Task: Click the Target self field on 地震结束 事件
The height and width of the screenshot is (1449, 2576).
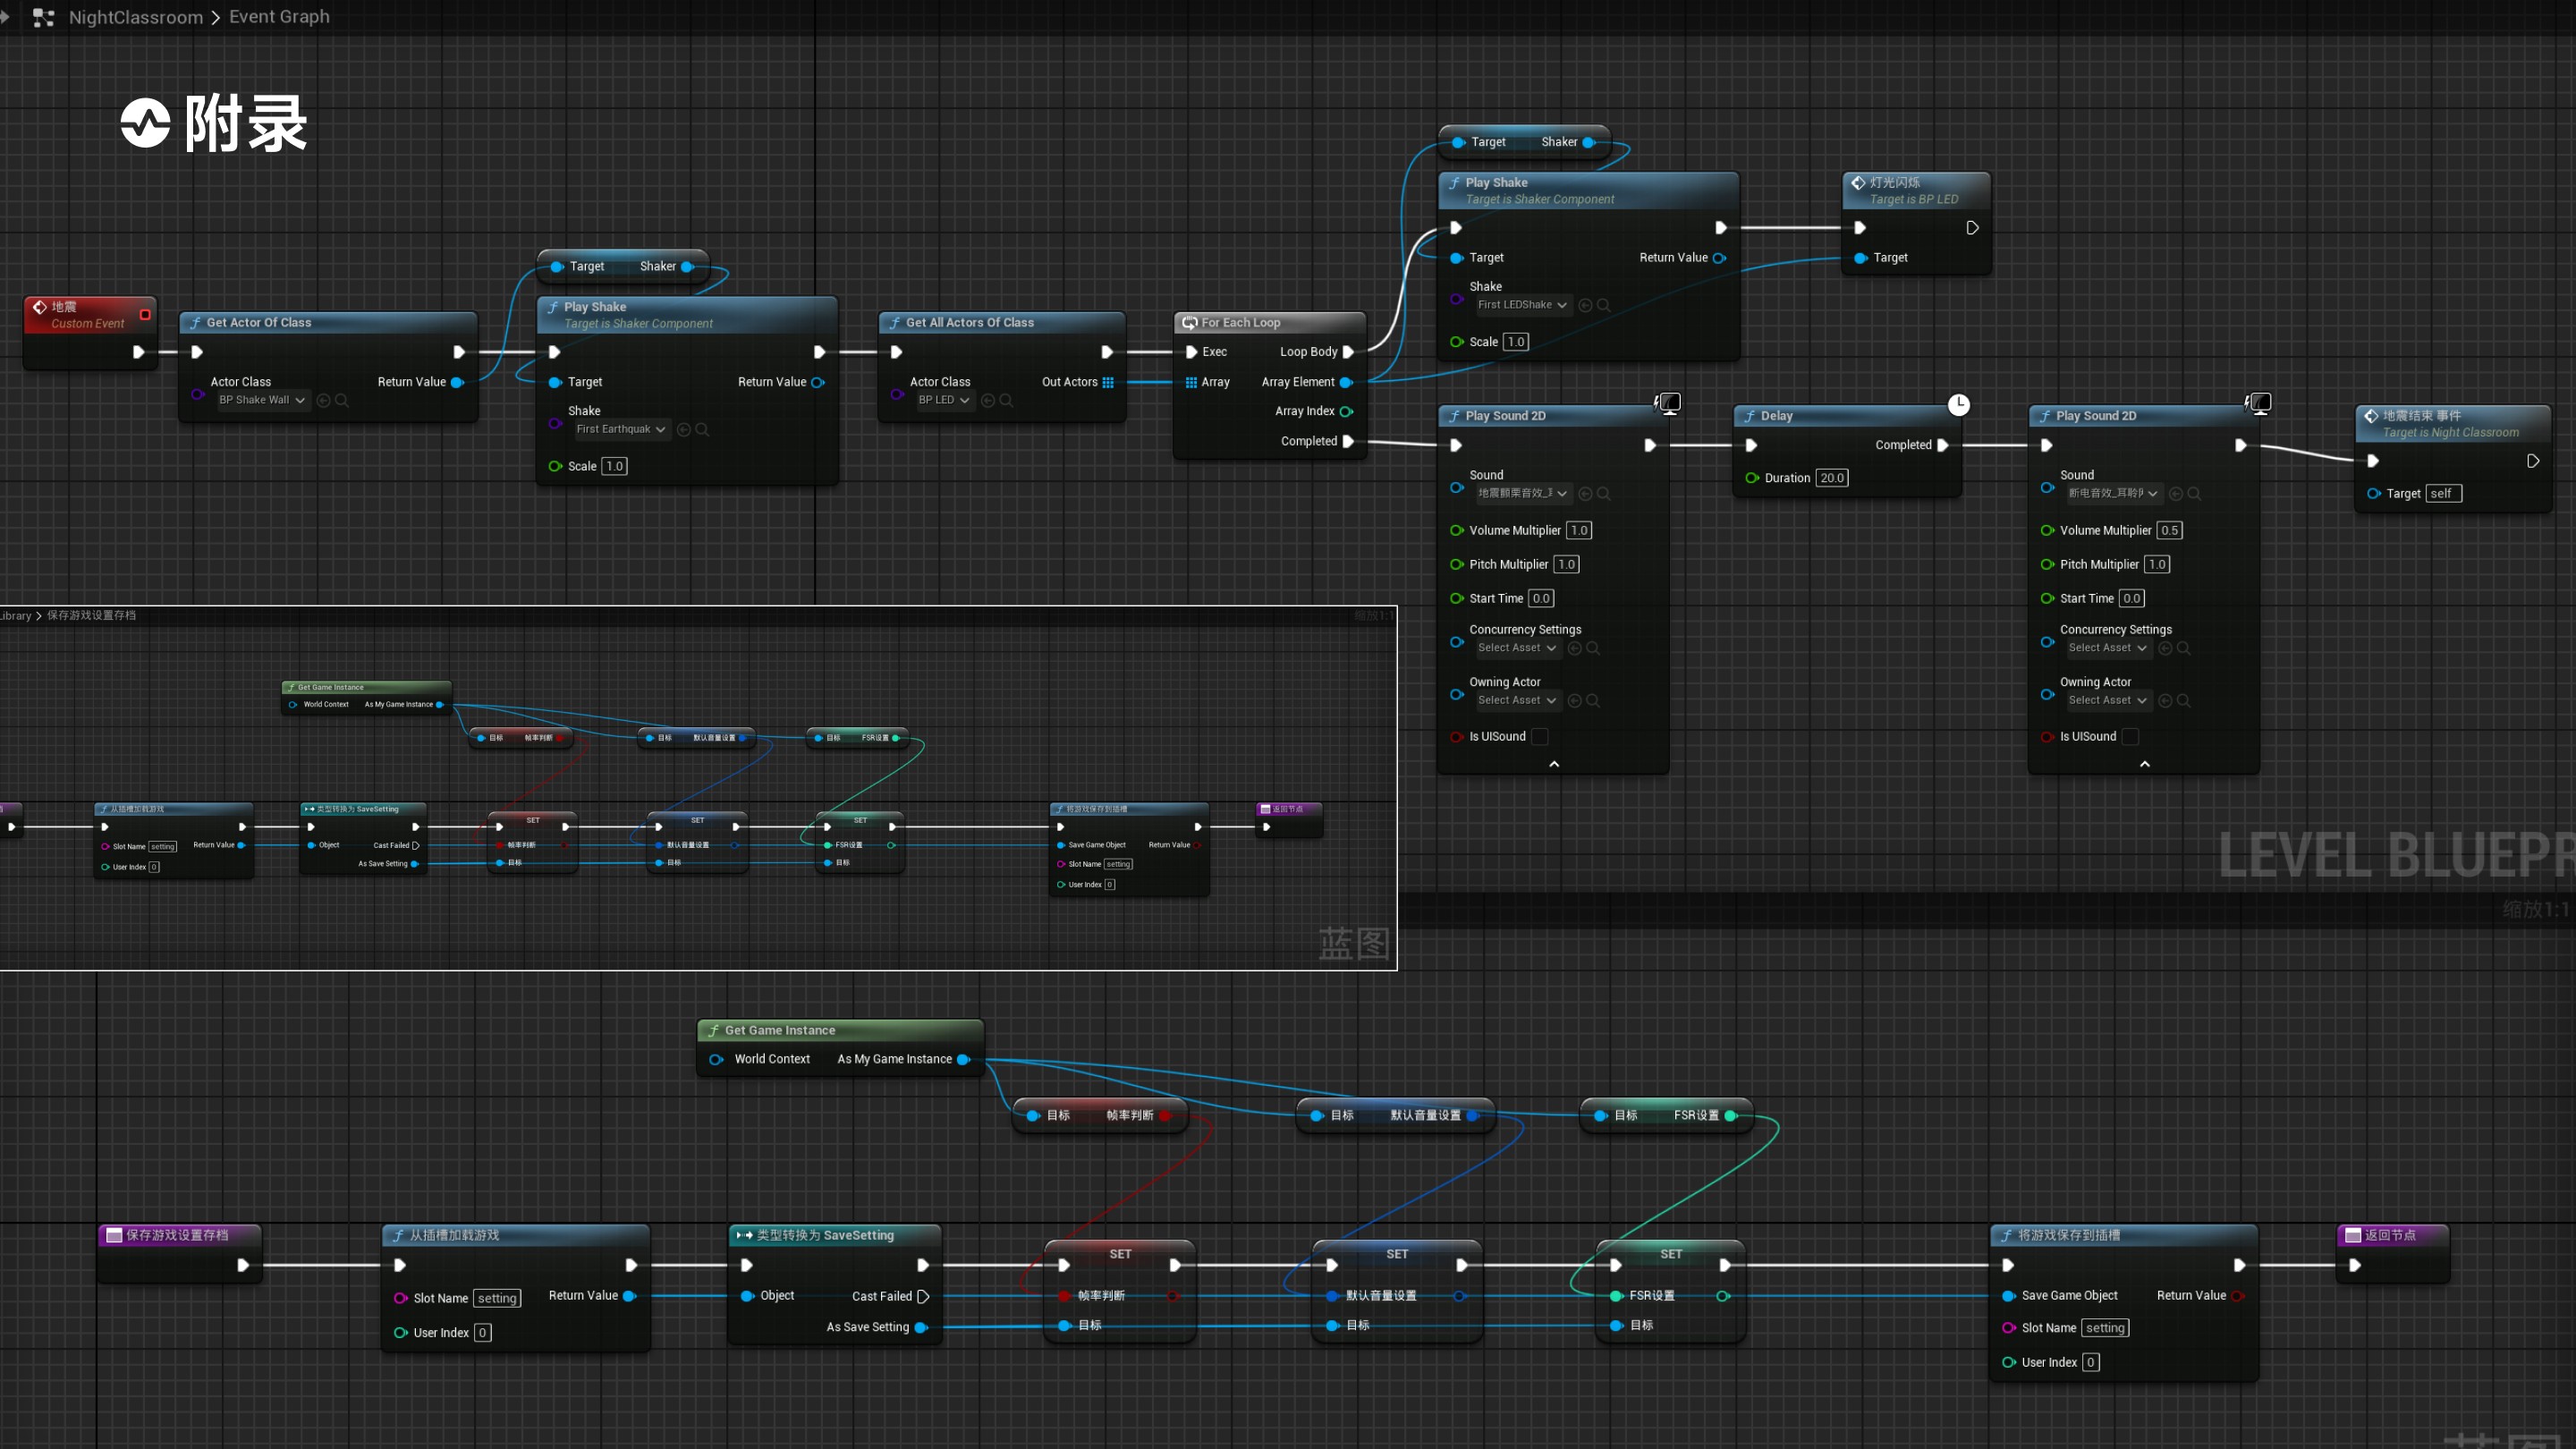Action: pyautogui.click(x=2444, y=494)
